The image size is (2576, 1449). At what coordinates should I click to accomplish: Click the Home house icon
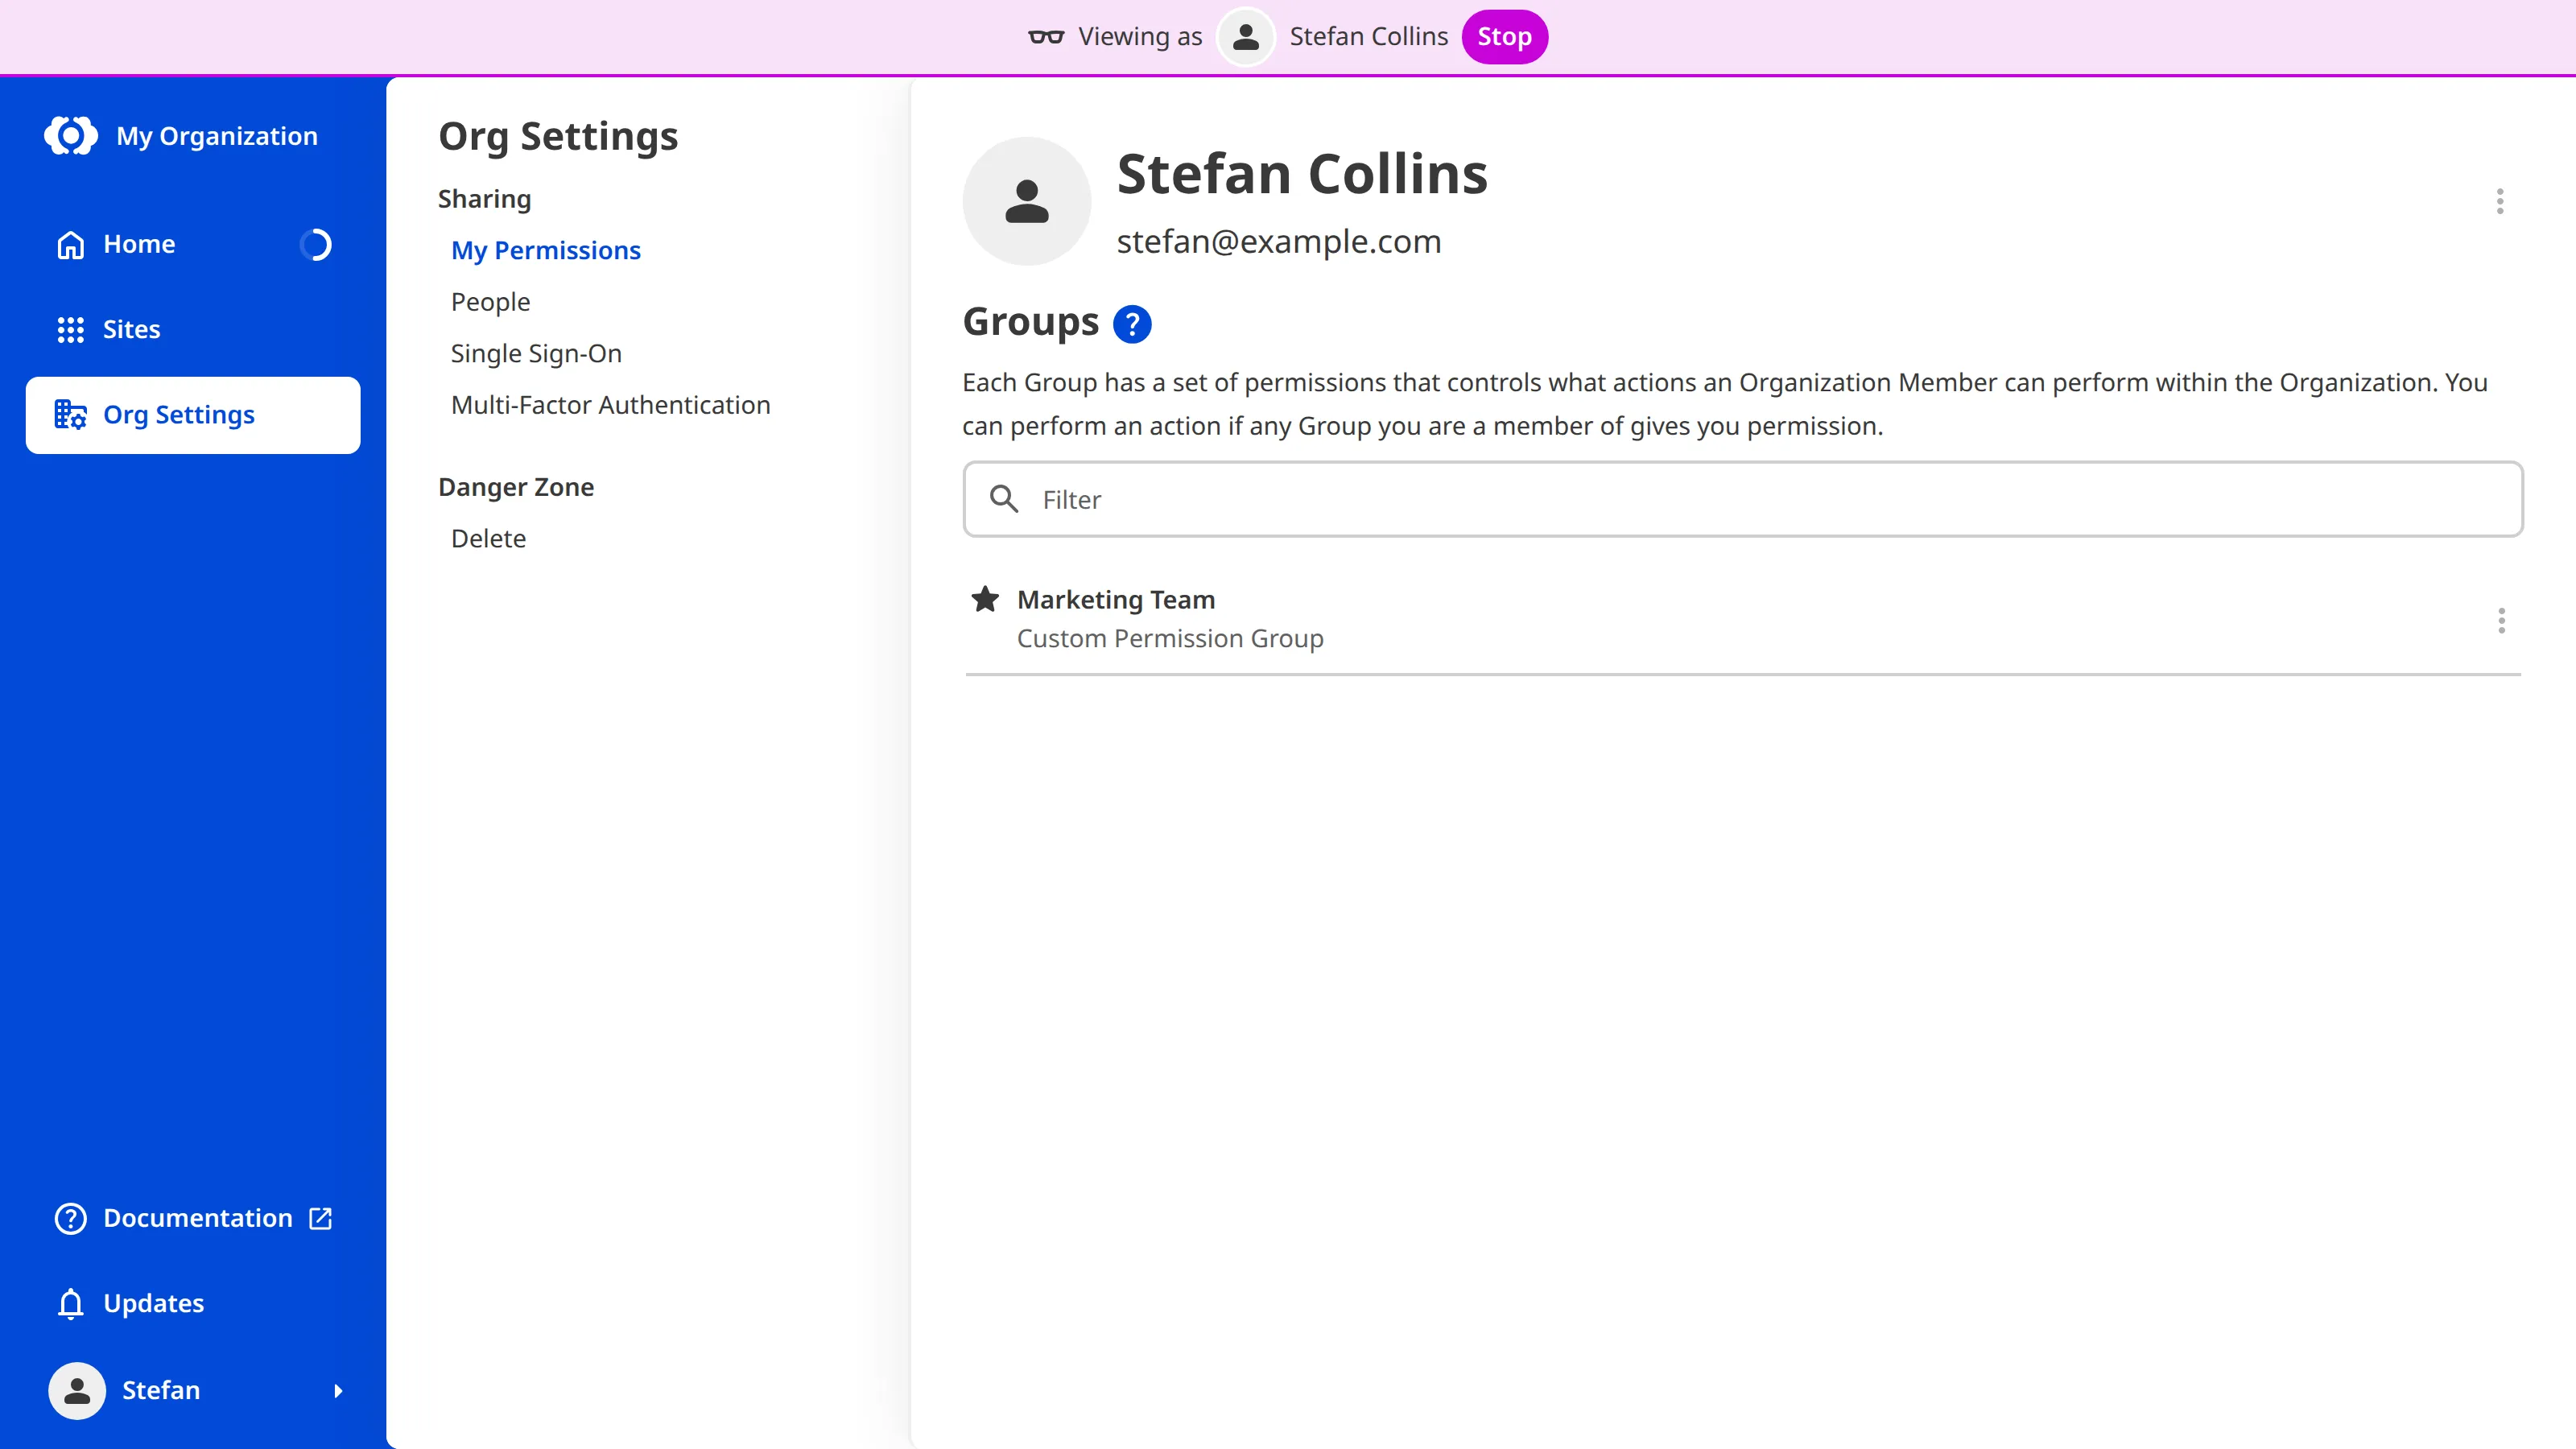[x=71, y=245]
